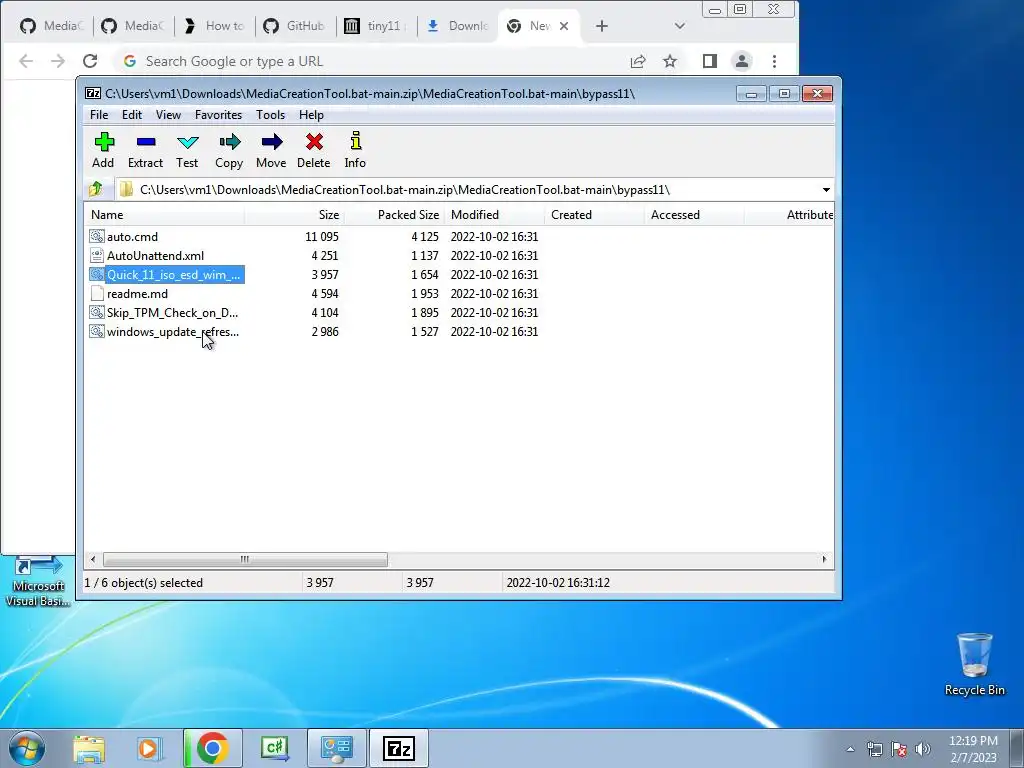Sort by Created column header
The width and height of the screenshot is (1024, 768).
(594, 215)
